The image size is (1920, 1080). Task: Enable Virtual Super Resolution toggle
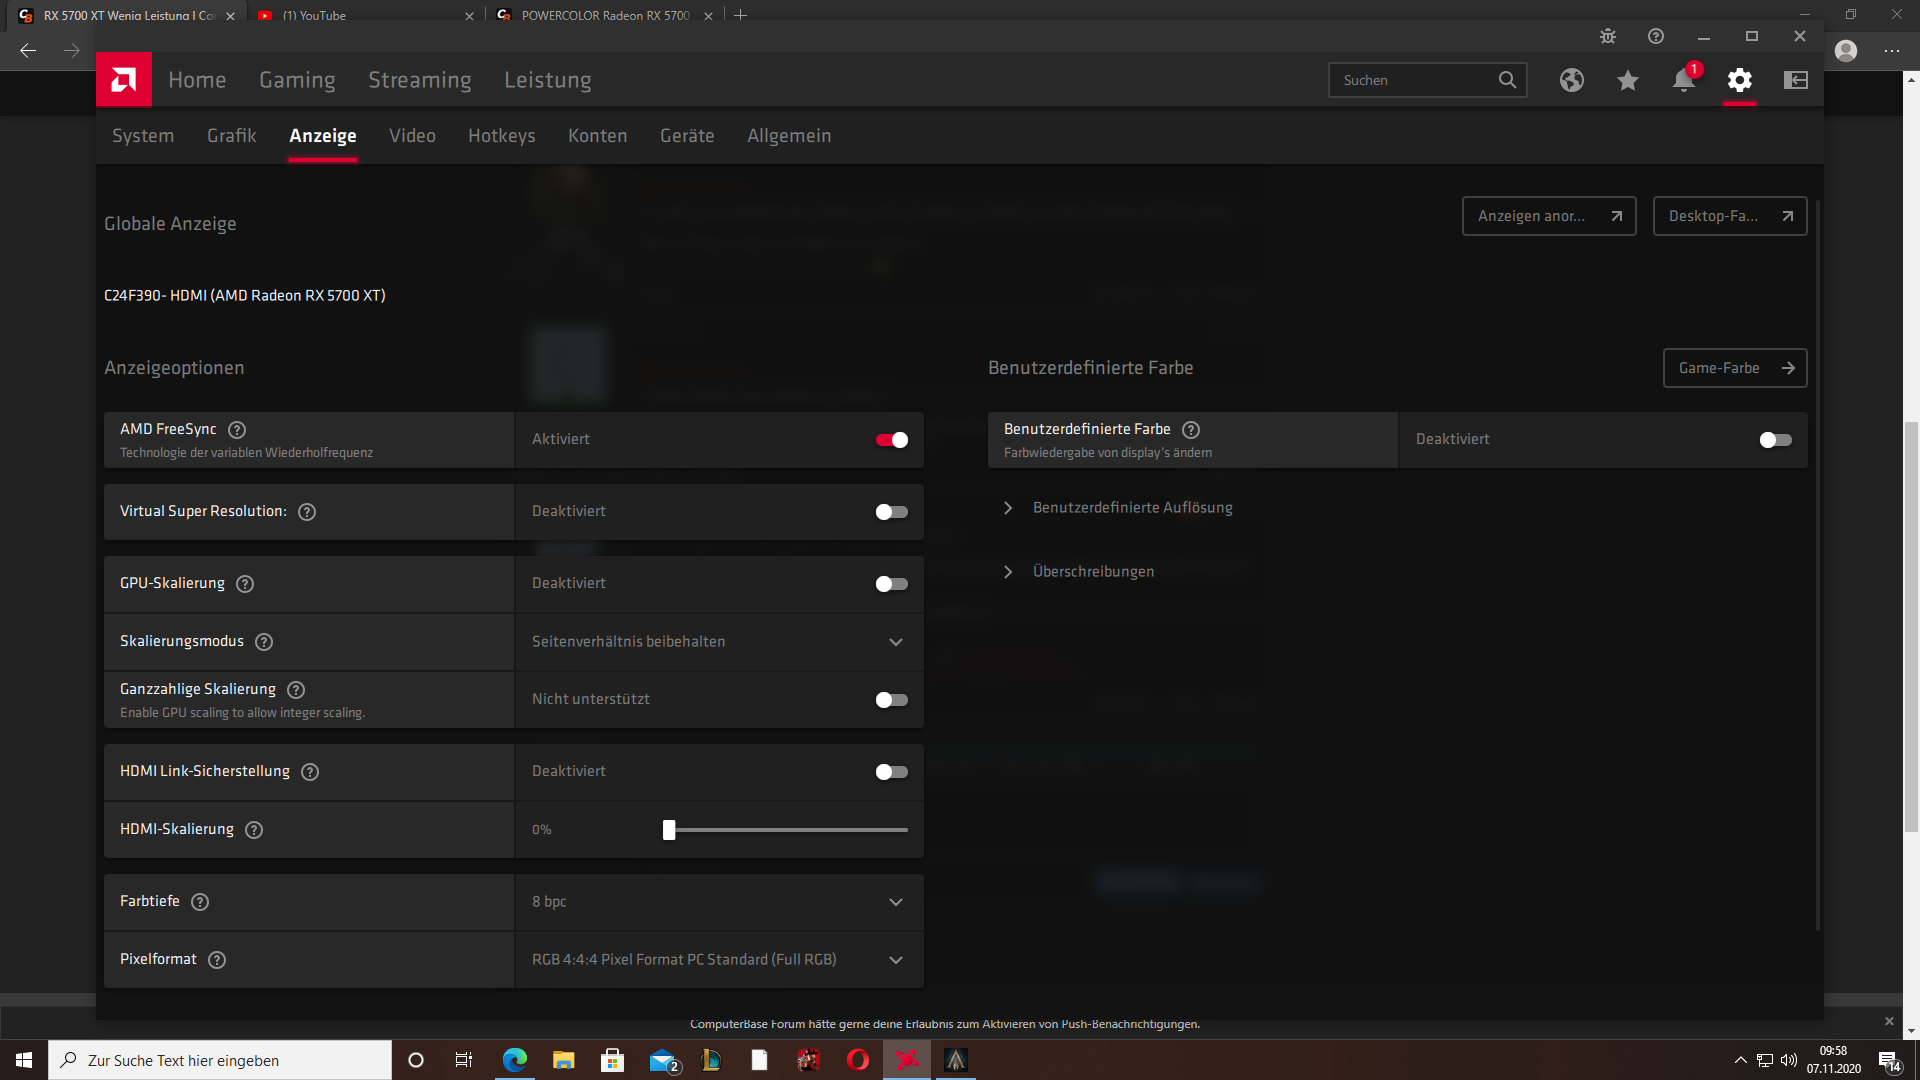click(891, 512)
